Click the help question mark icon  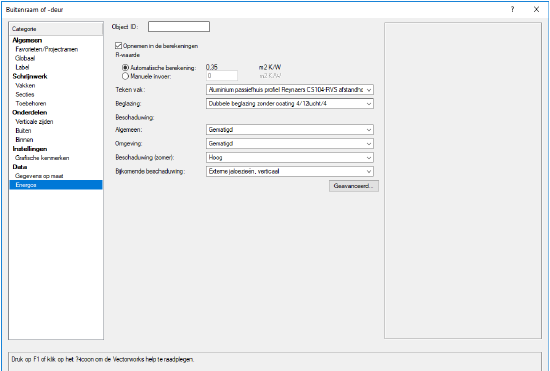coord(512,9)
